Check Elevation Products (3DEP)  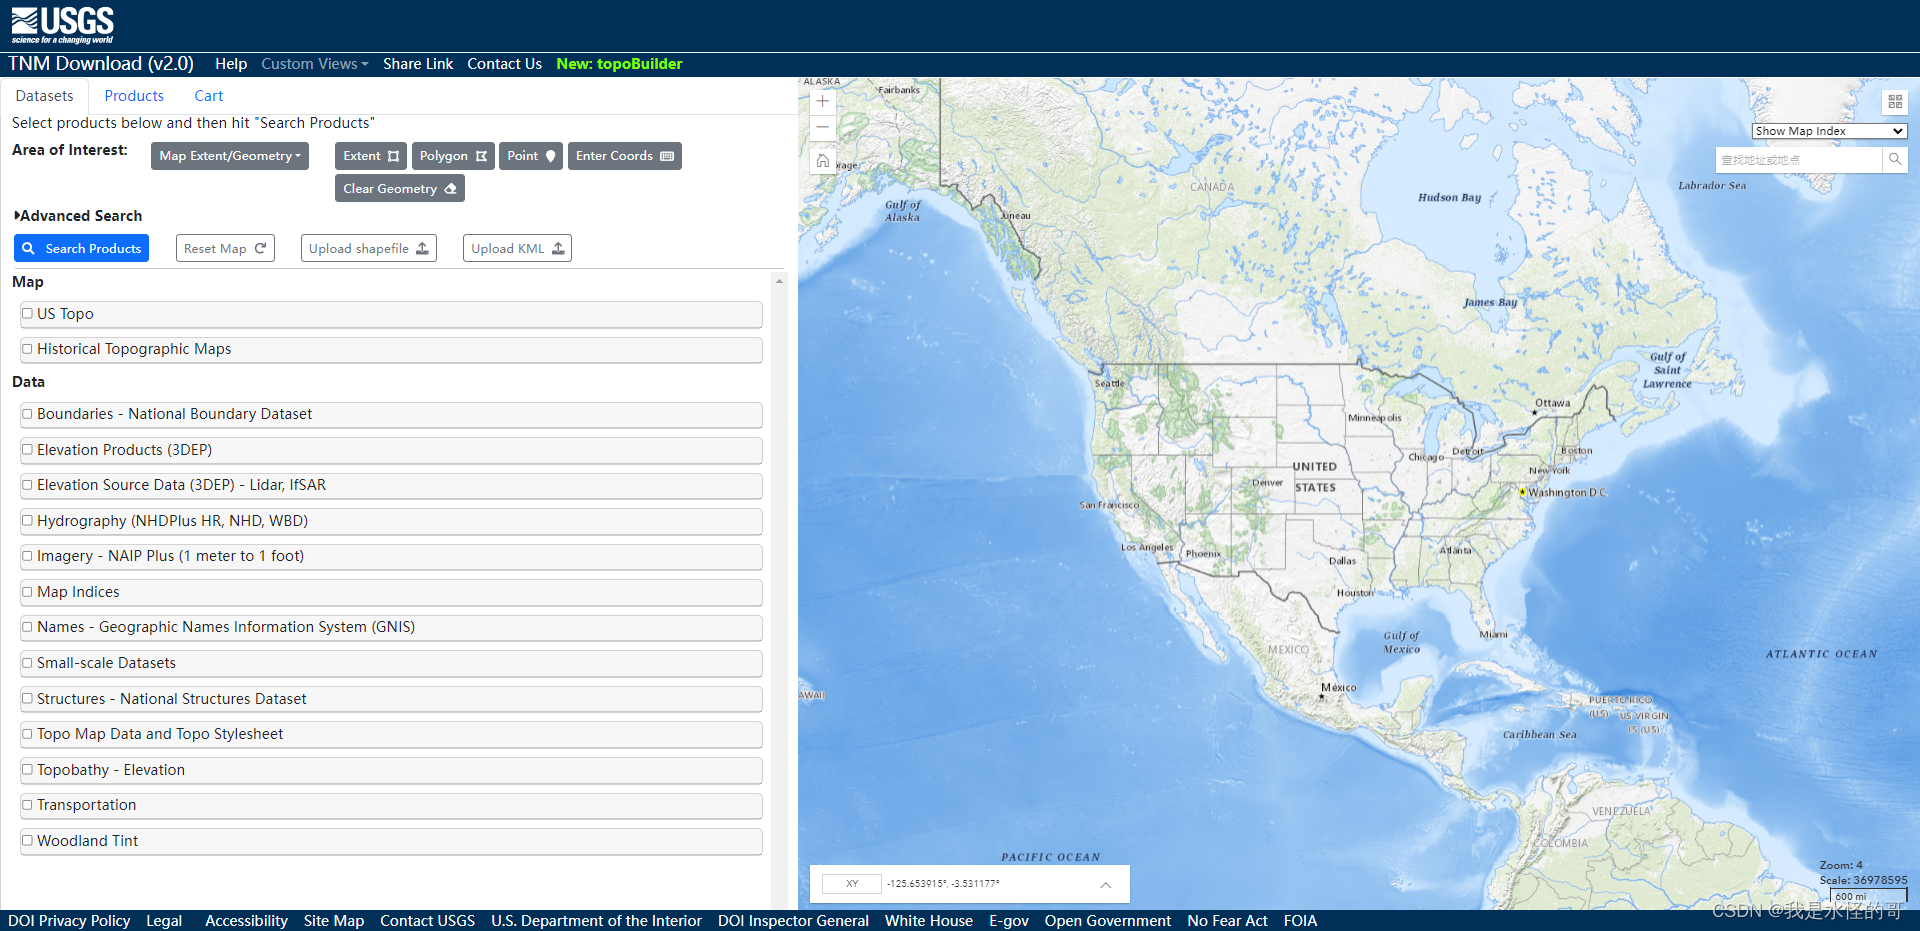[28, 450]
